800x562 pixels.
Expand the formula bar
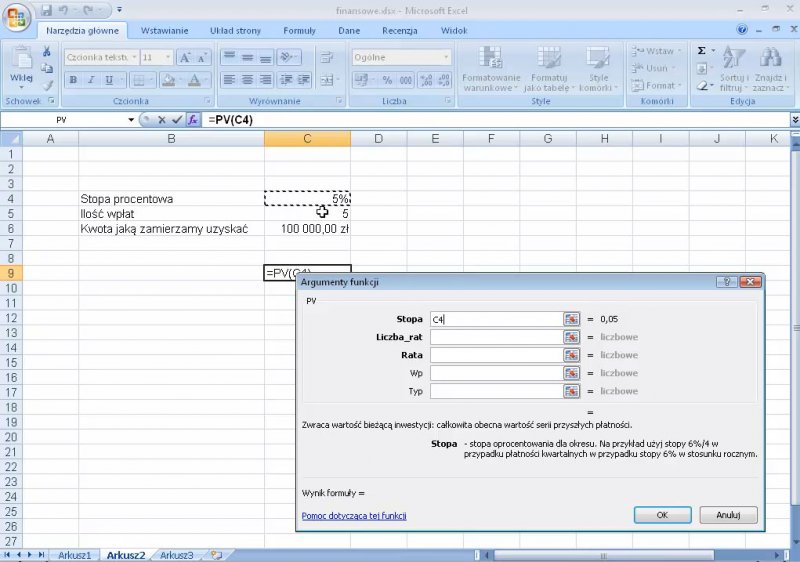coord(791,120)
